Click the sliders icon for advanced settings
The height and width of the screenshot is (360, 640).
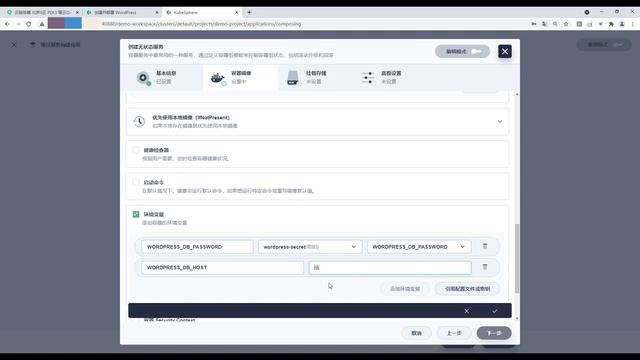tap(368, 78)
